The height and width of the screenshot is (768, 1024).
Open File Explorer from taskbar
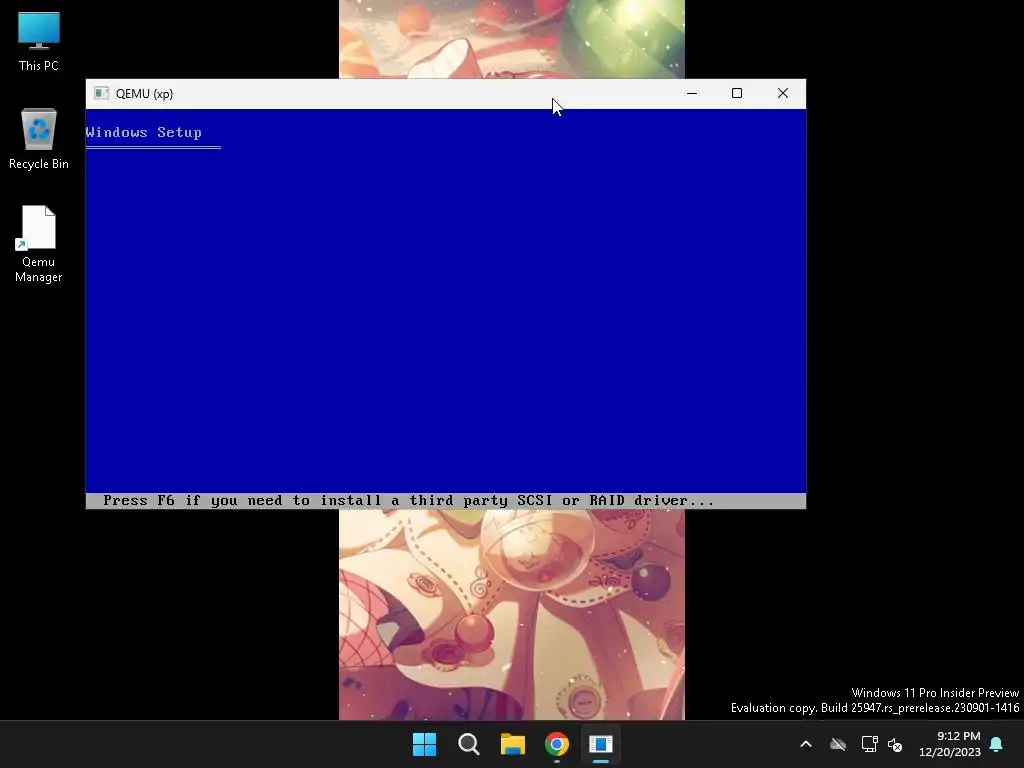(513, 744)
